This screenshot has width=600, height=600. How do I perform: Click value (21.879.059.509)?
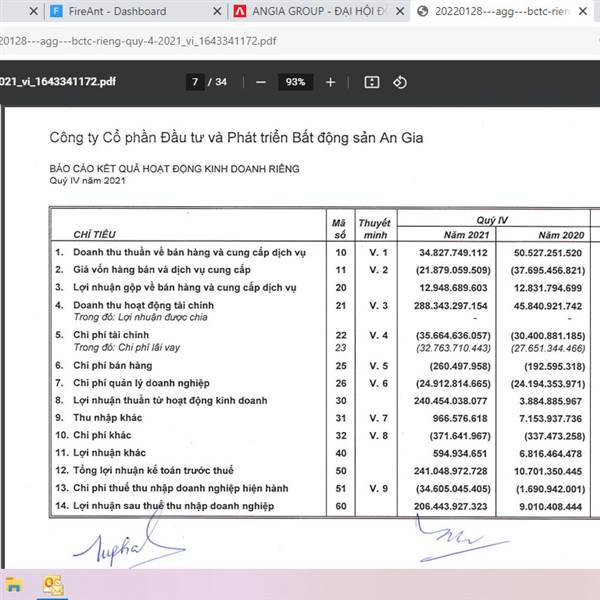(x=453, y=270)
